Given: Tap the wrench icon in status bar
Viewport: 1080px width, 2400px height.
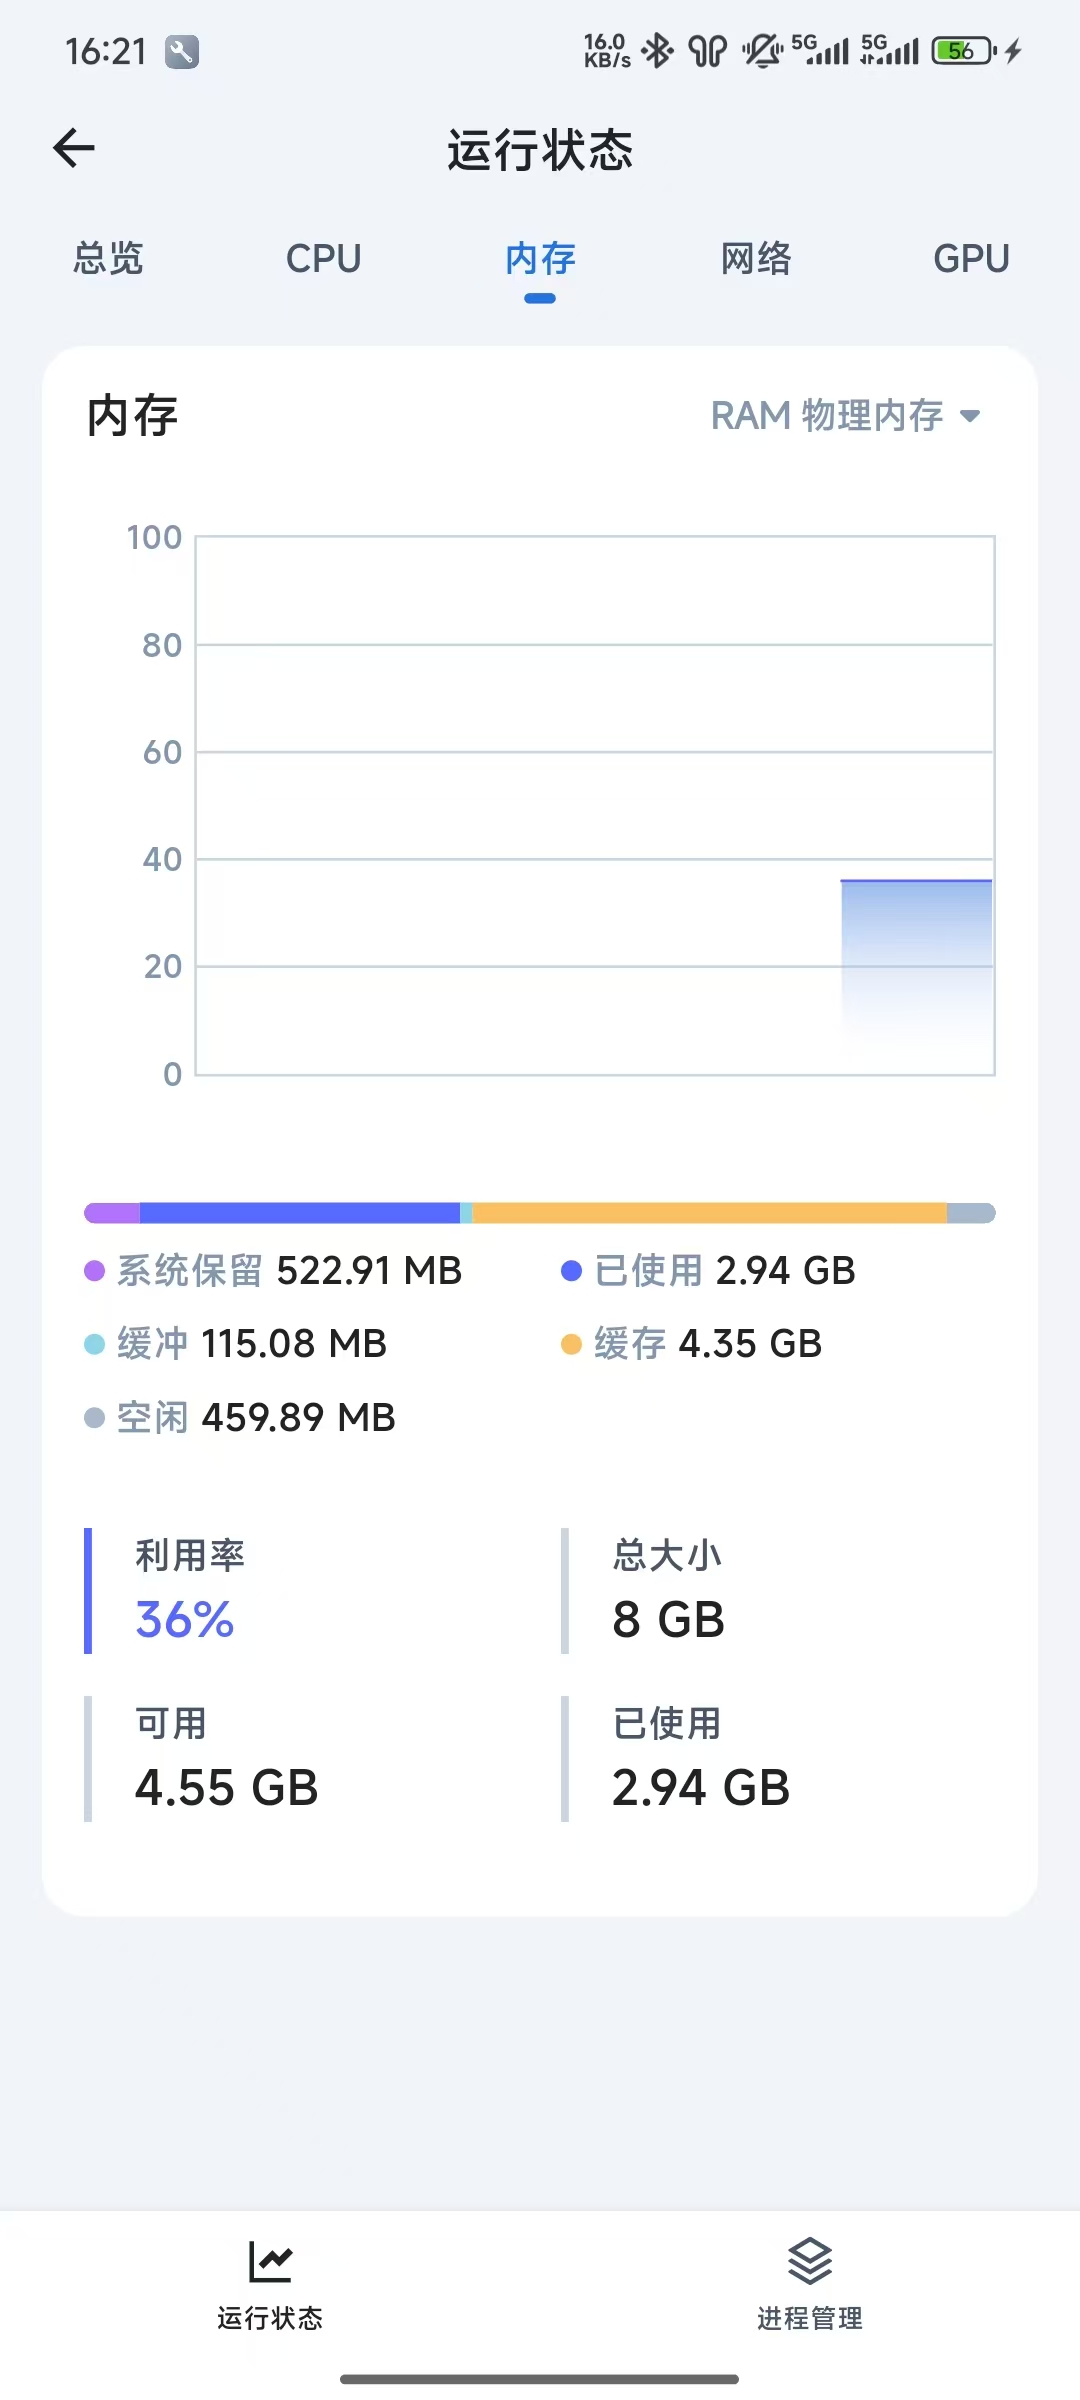Looking at the screenshot, I should [182, 51].
